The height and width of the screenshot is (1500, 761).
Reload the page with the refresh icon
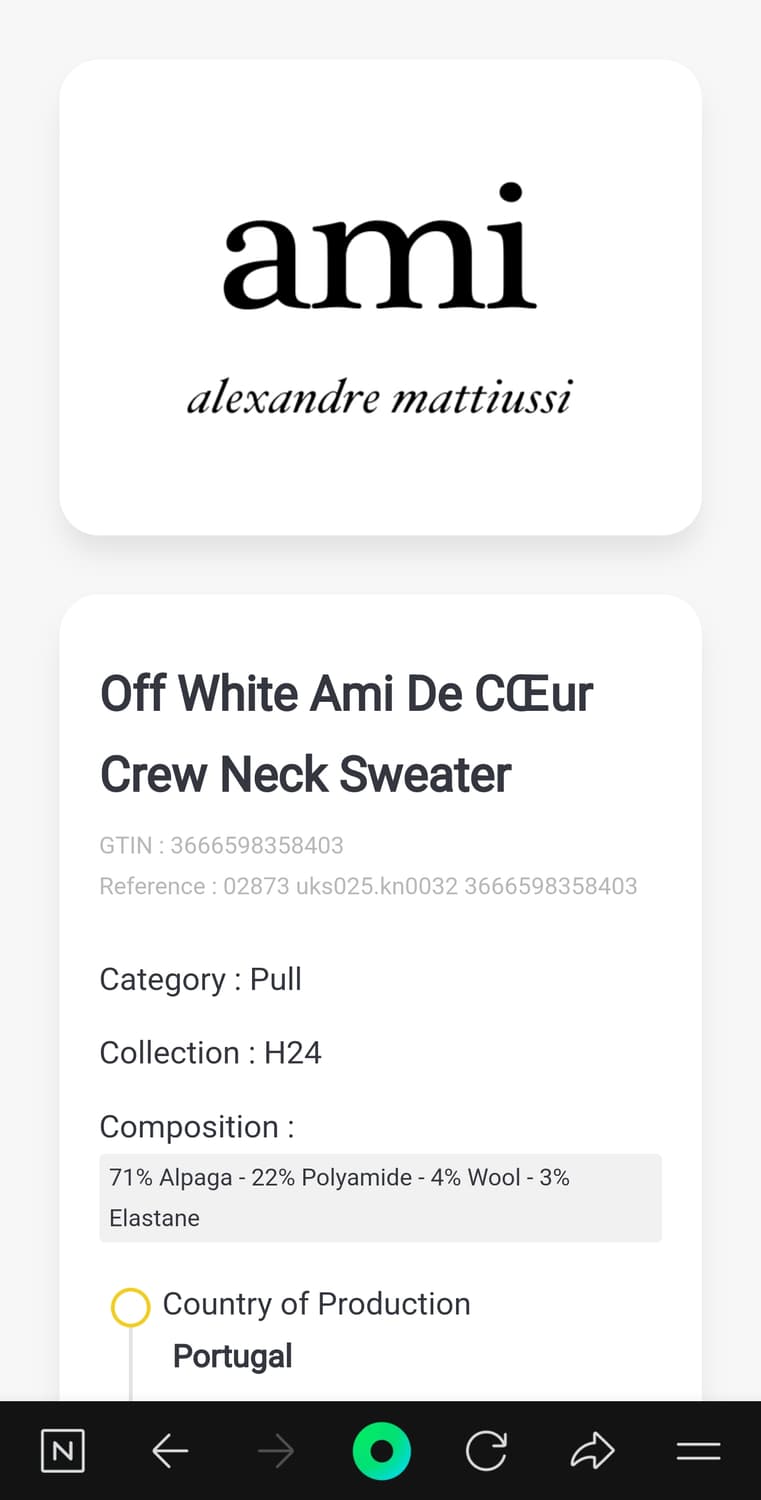487,1451
